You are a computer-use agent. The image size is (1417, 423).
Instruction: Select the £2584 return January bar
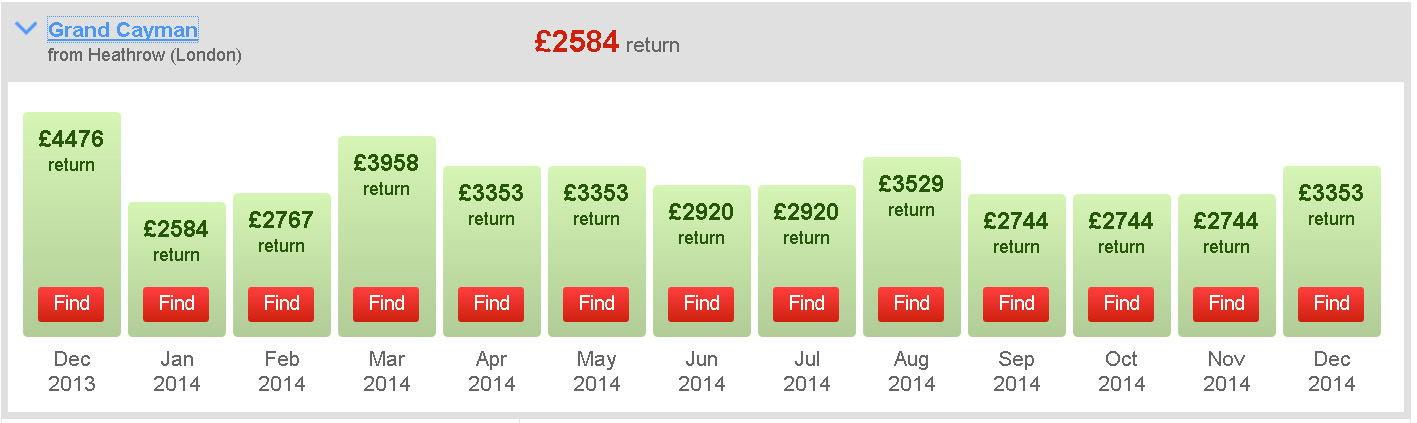click(x=177, y=269)
